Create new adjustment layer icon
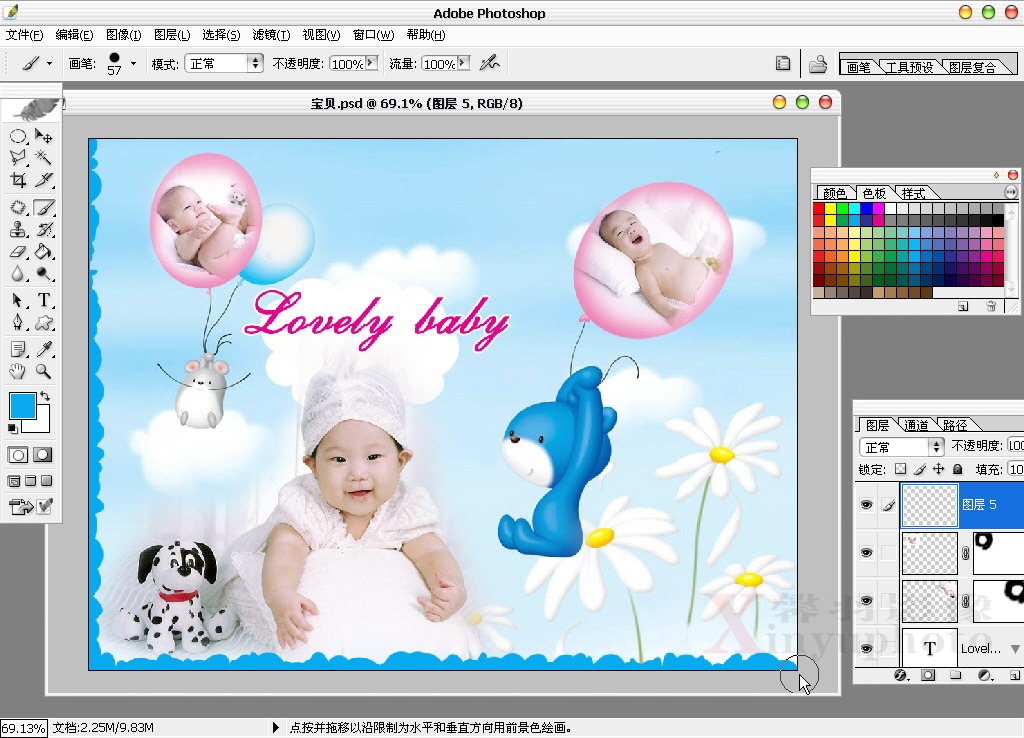 point(984,675)
